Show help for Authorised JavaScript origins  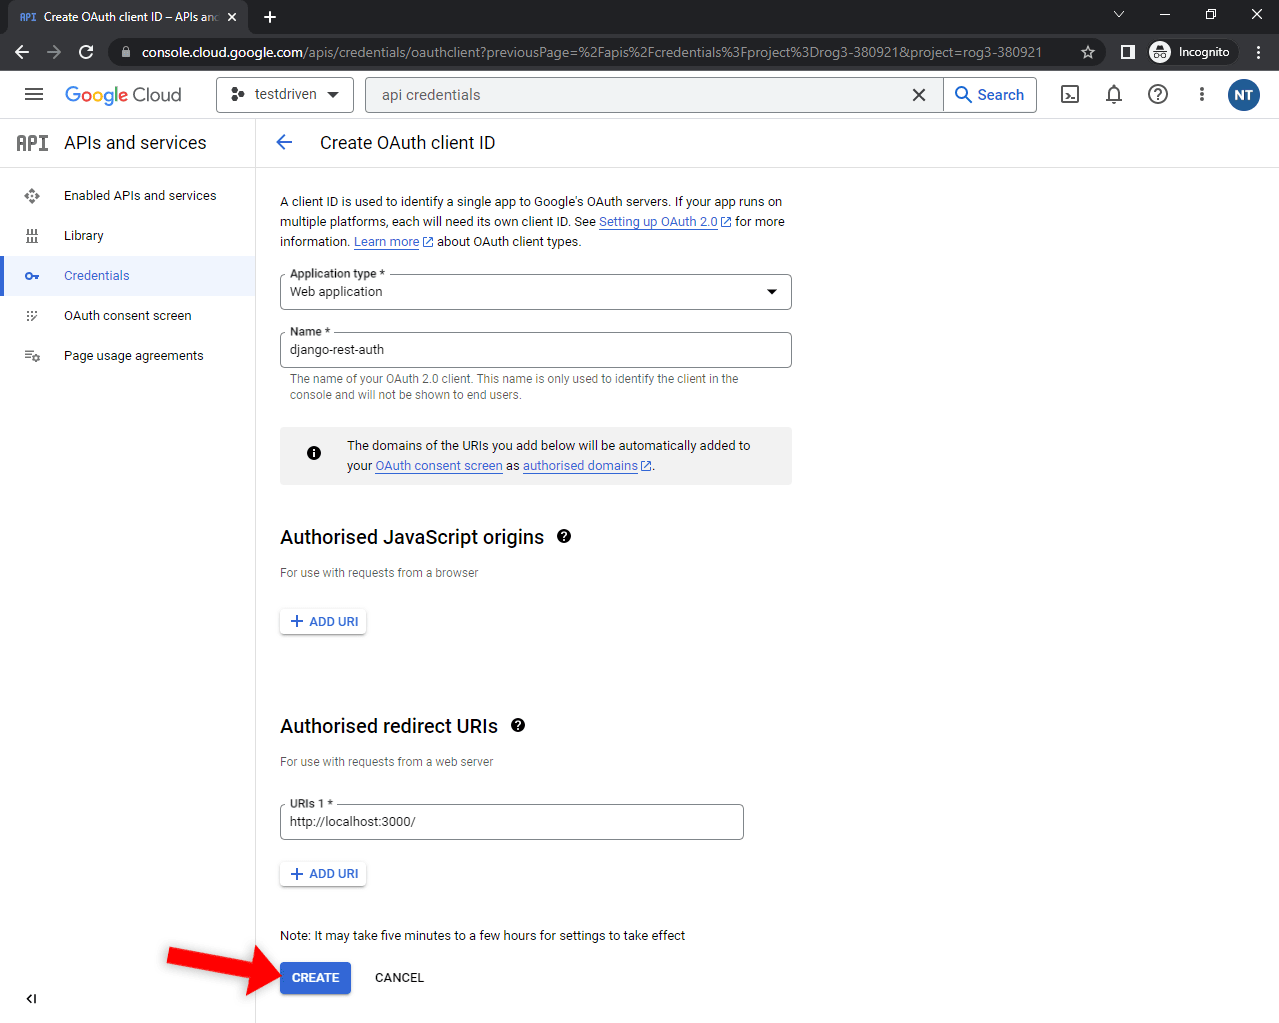(x=564, y=537)
